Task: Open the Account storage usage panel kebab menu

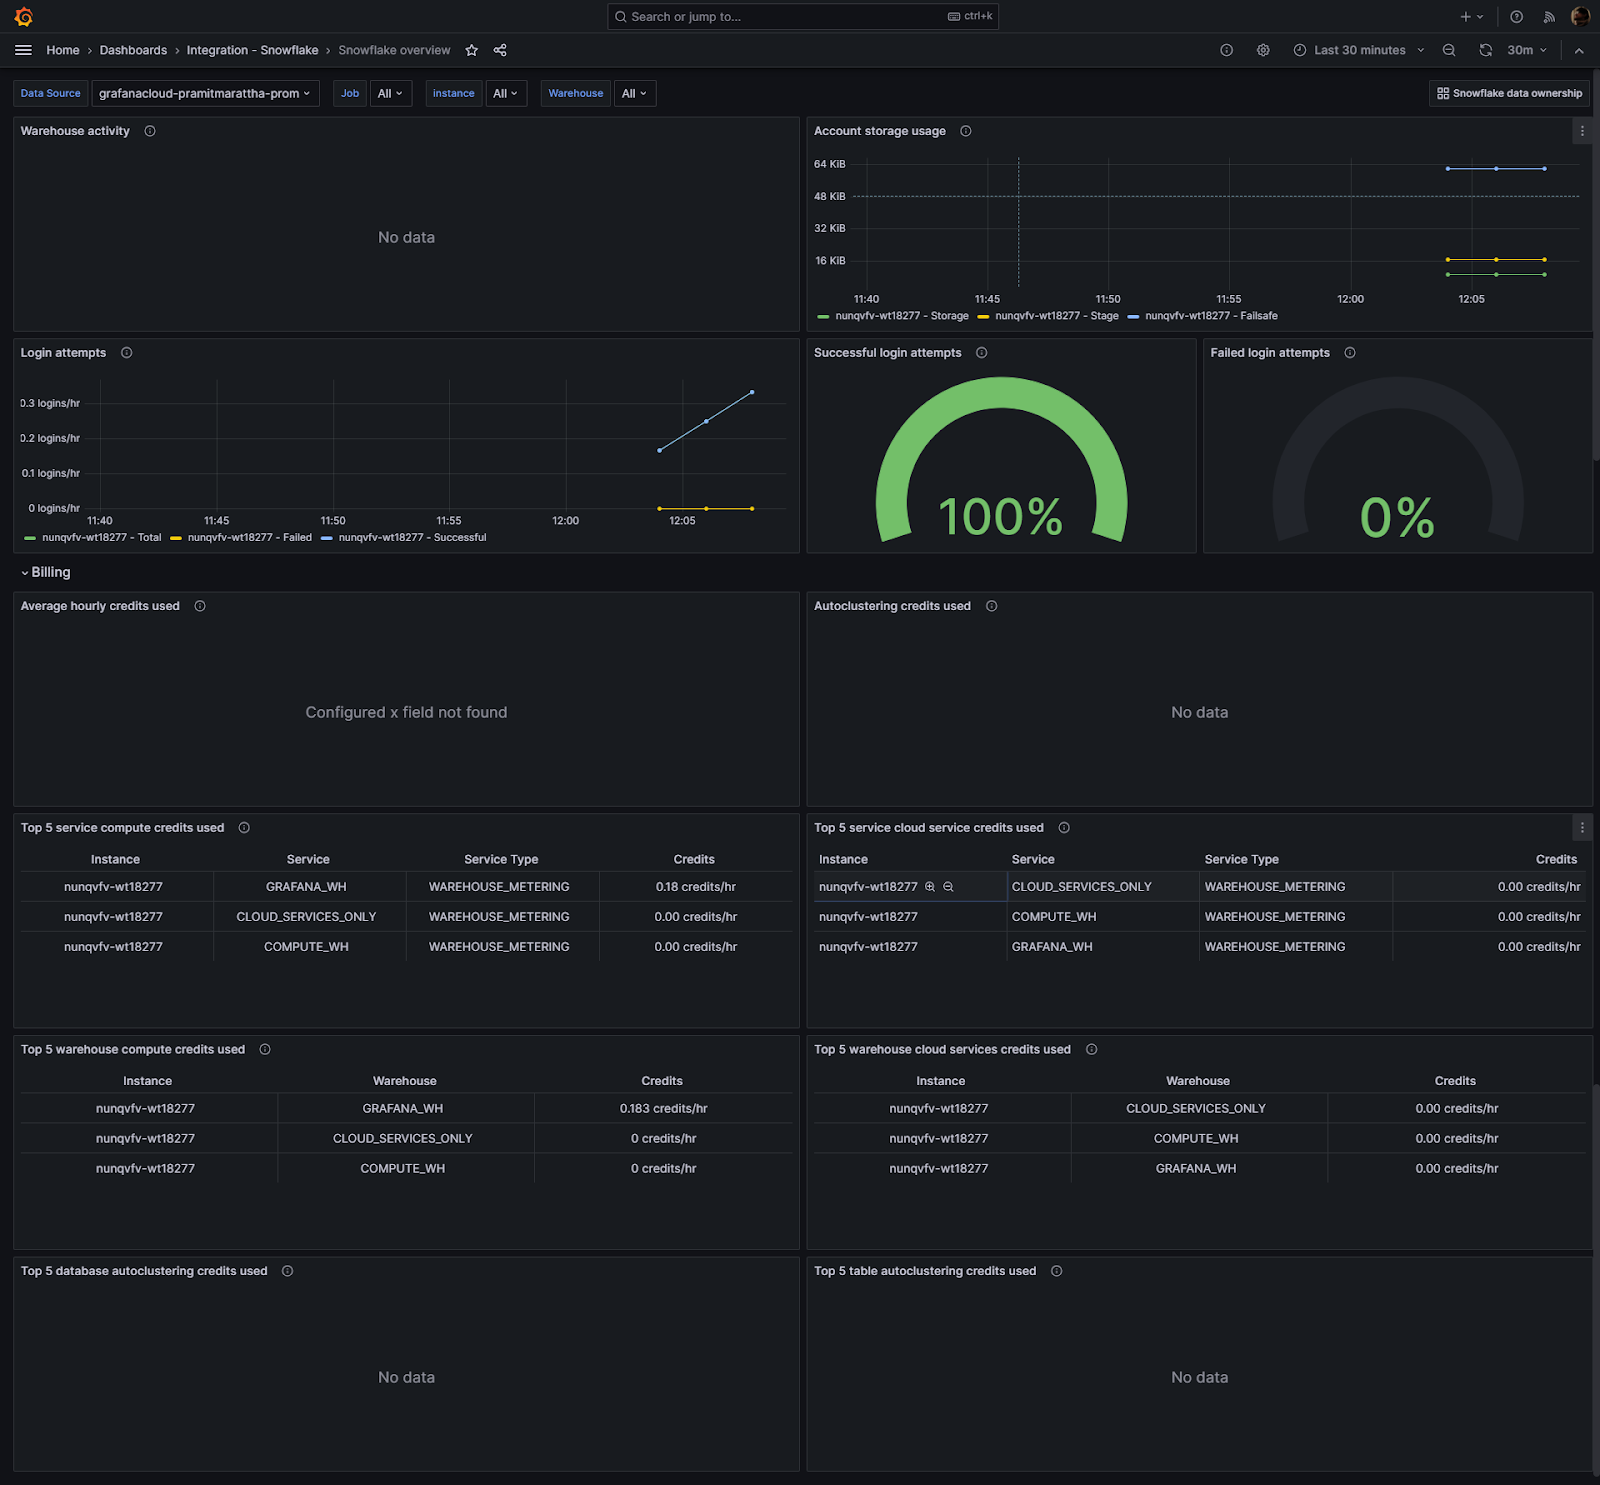Action: coord(1582,130)
